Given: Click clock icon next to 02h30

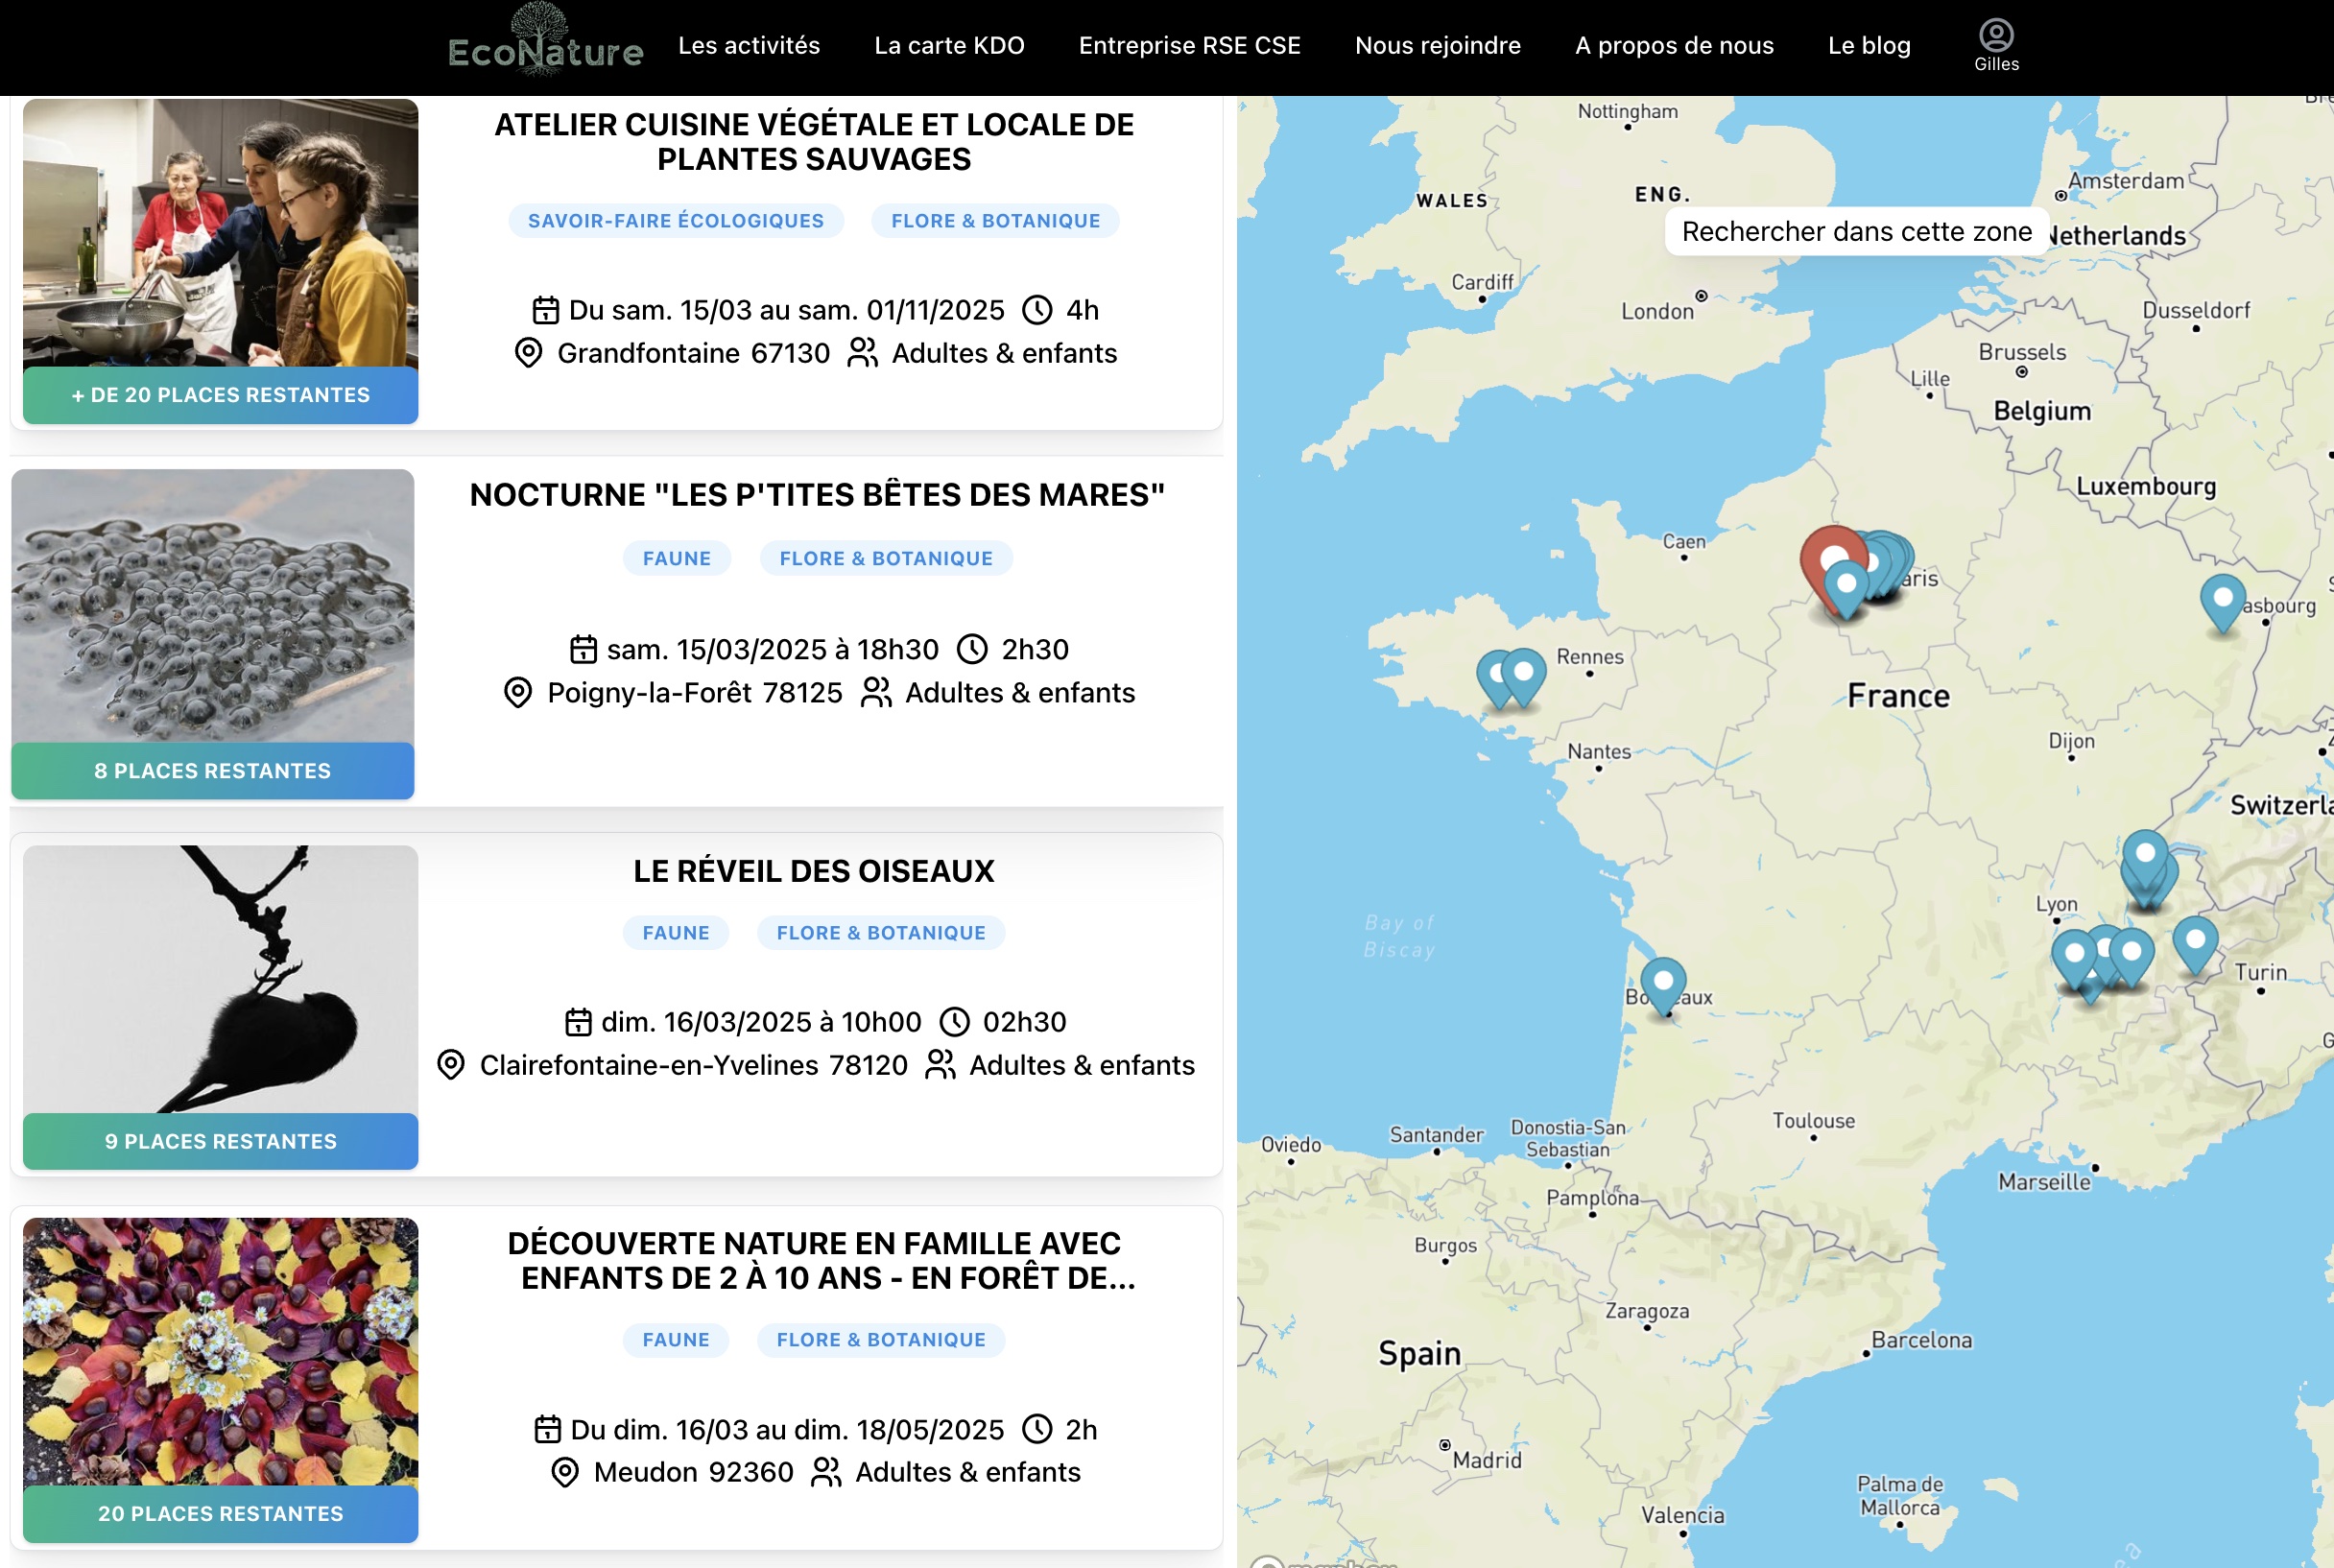Looking at the screenshot, I should click(x=955, y=1022).
